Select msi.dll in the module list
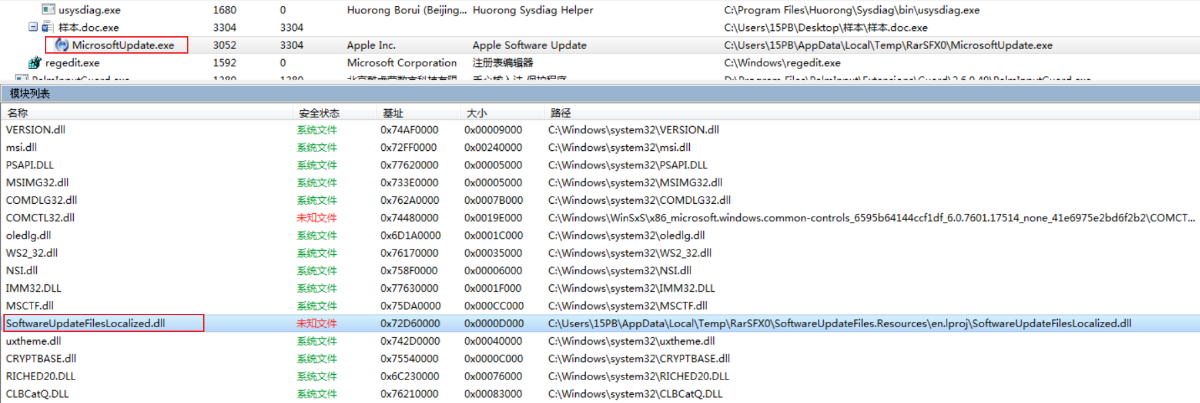 coord(21,147)
